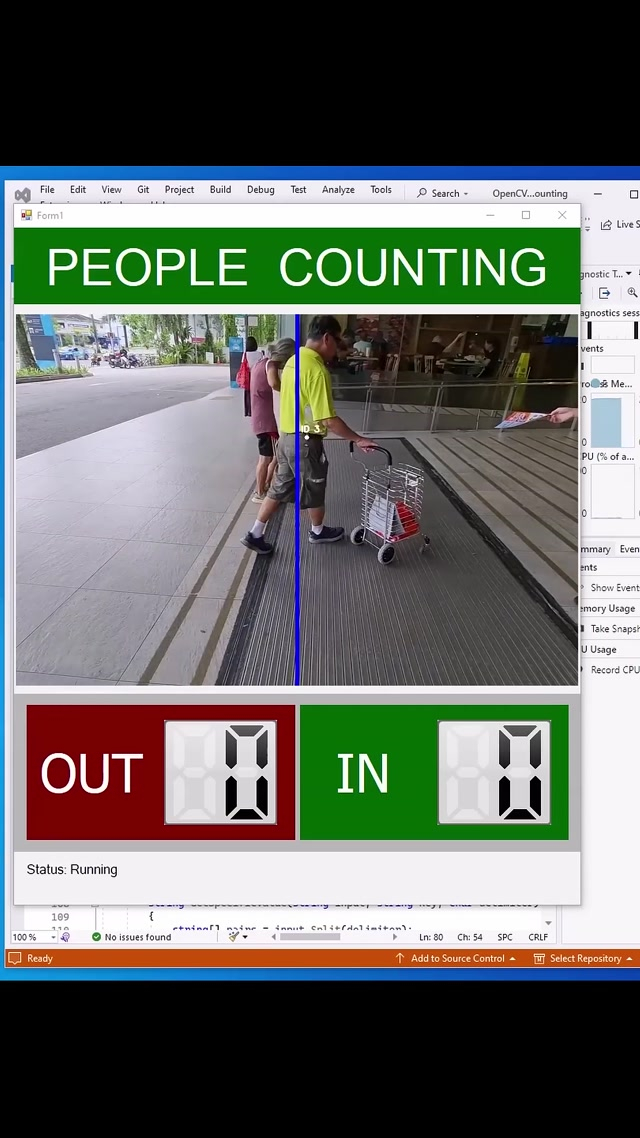The image size is (640, 1138).
Task: Click the code cleanup brush icon
Action: 233,937
